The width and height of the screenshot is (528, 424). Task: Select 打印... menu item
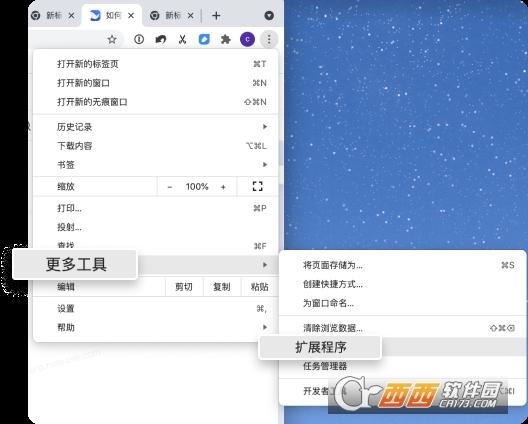156,208
